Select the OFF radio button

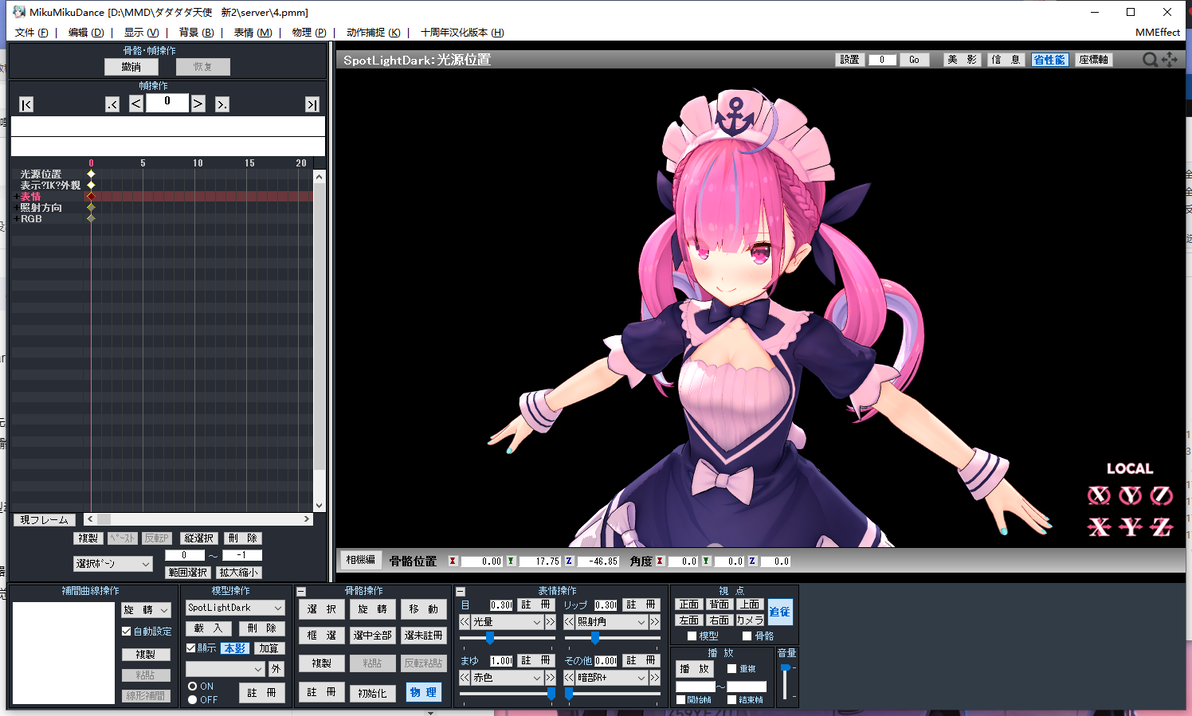point(192,699)
